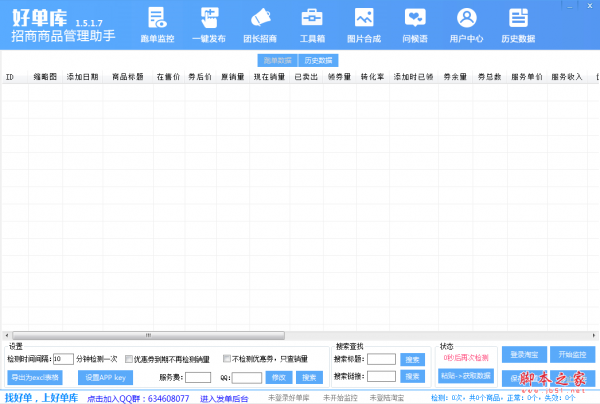Click the 领券量 column header
The width and height of the screenshot is (600, 404).
[x=339, y=77]
